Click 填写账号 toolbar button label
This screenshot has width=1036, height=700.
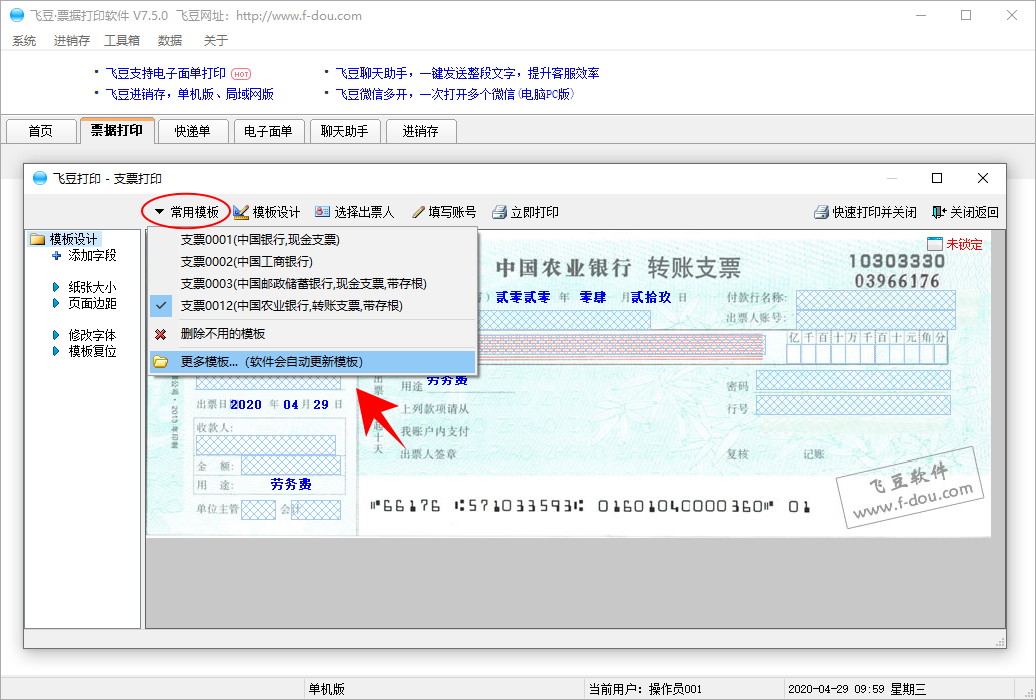[452, 212]
